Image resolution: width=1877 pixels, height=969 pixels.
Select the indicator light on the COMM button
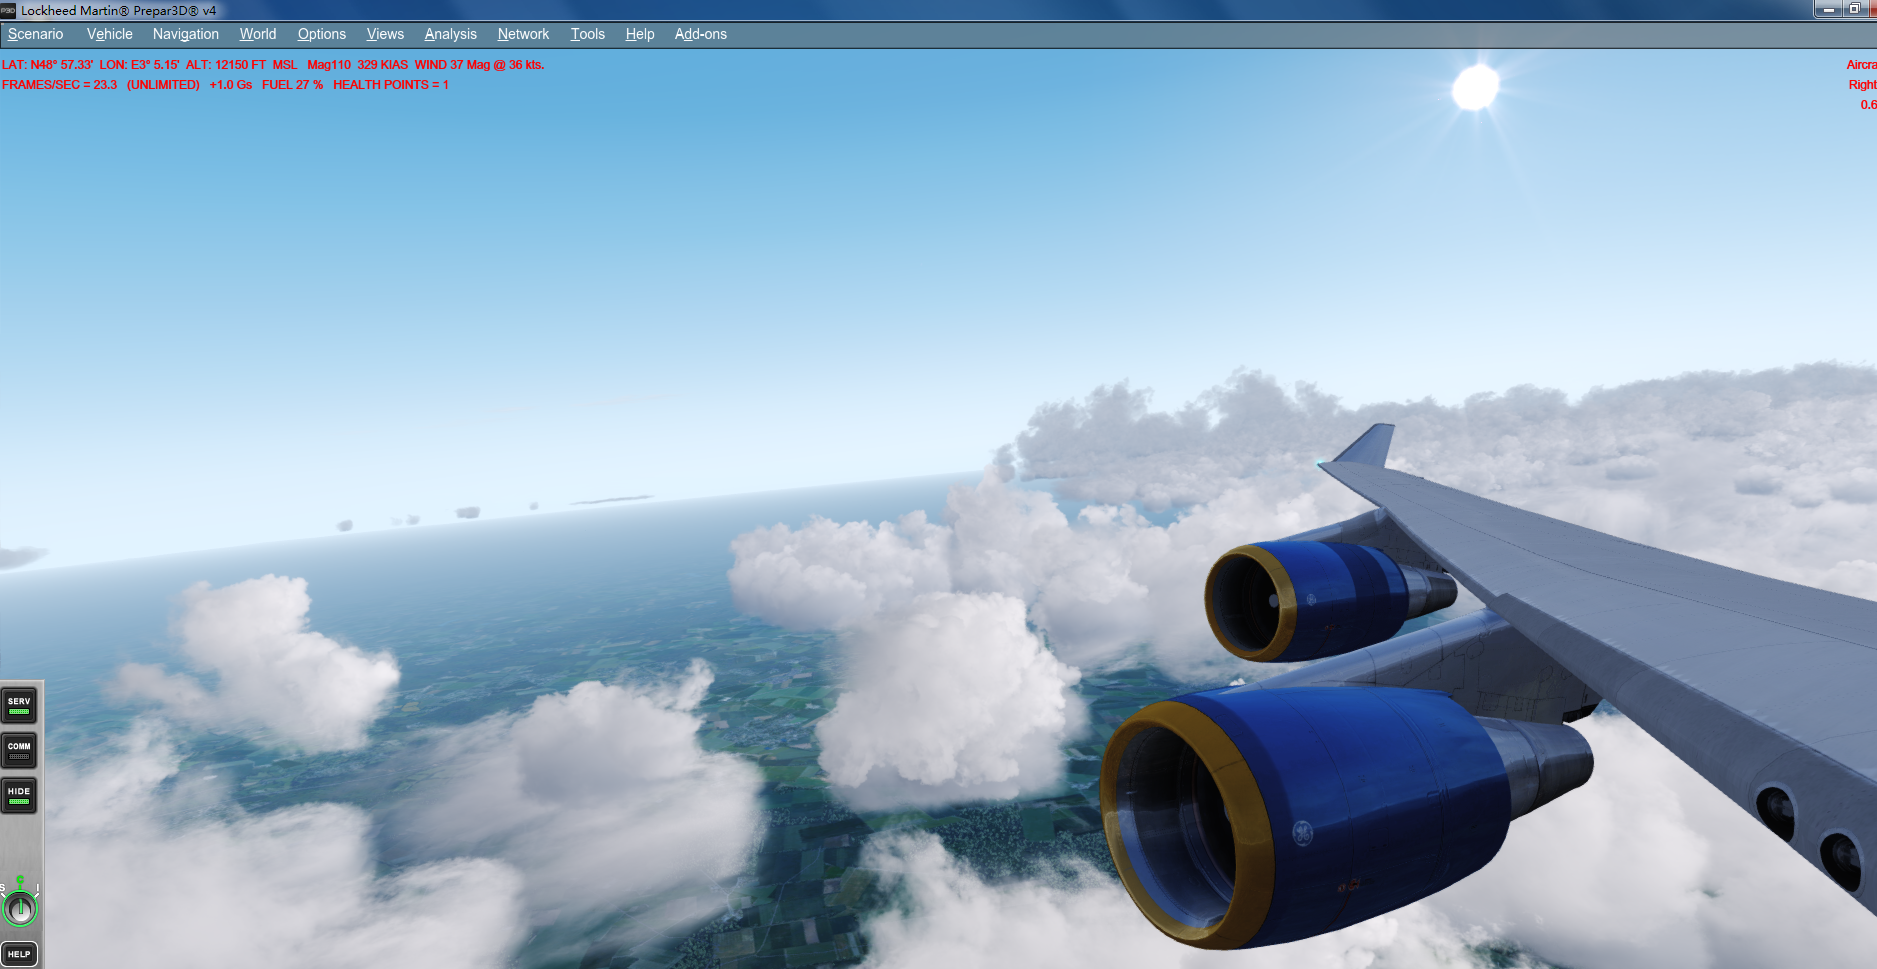[x=19, y=757]
